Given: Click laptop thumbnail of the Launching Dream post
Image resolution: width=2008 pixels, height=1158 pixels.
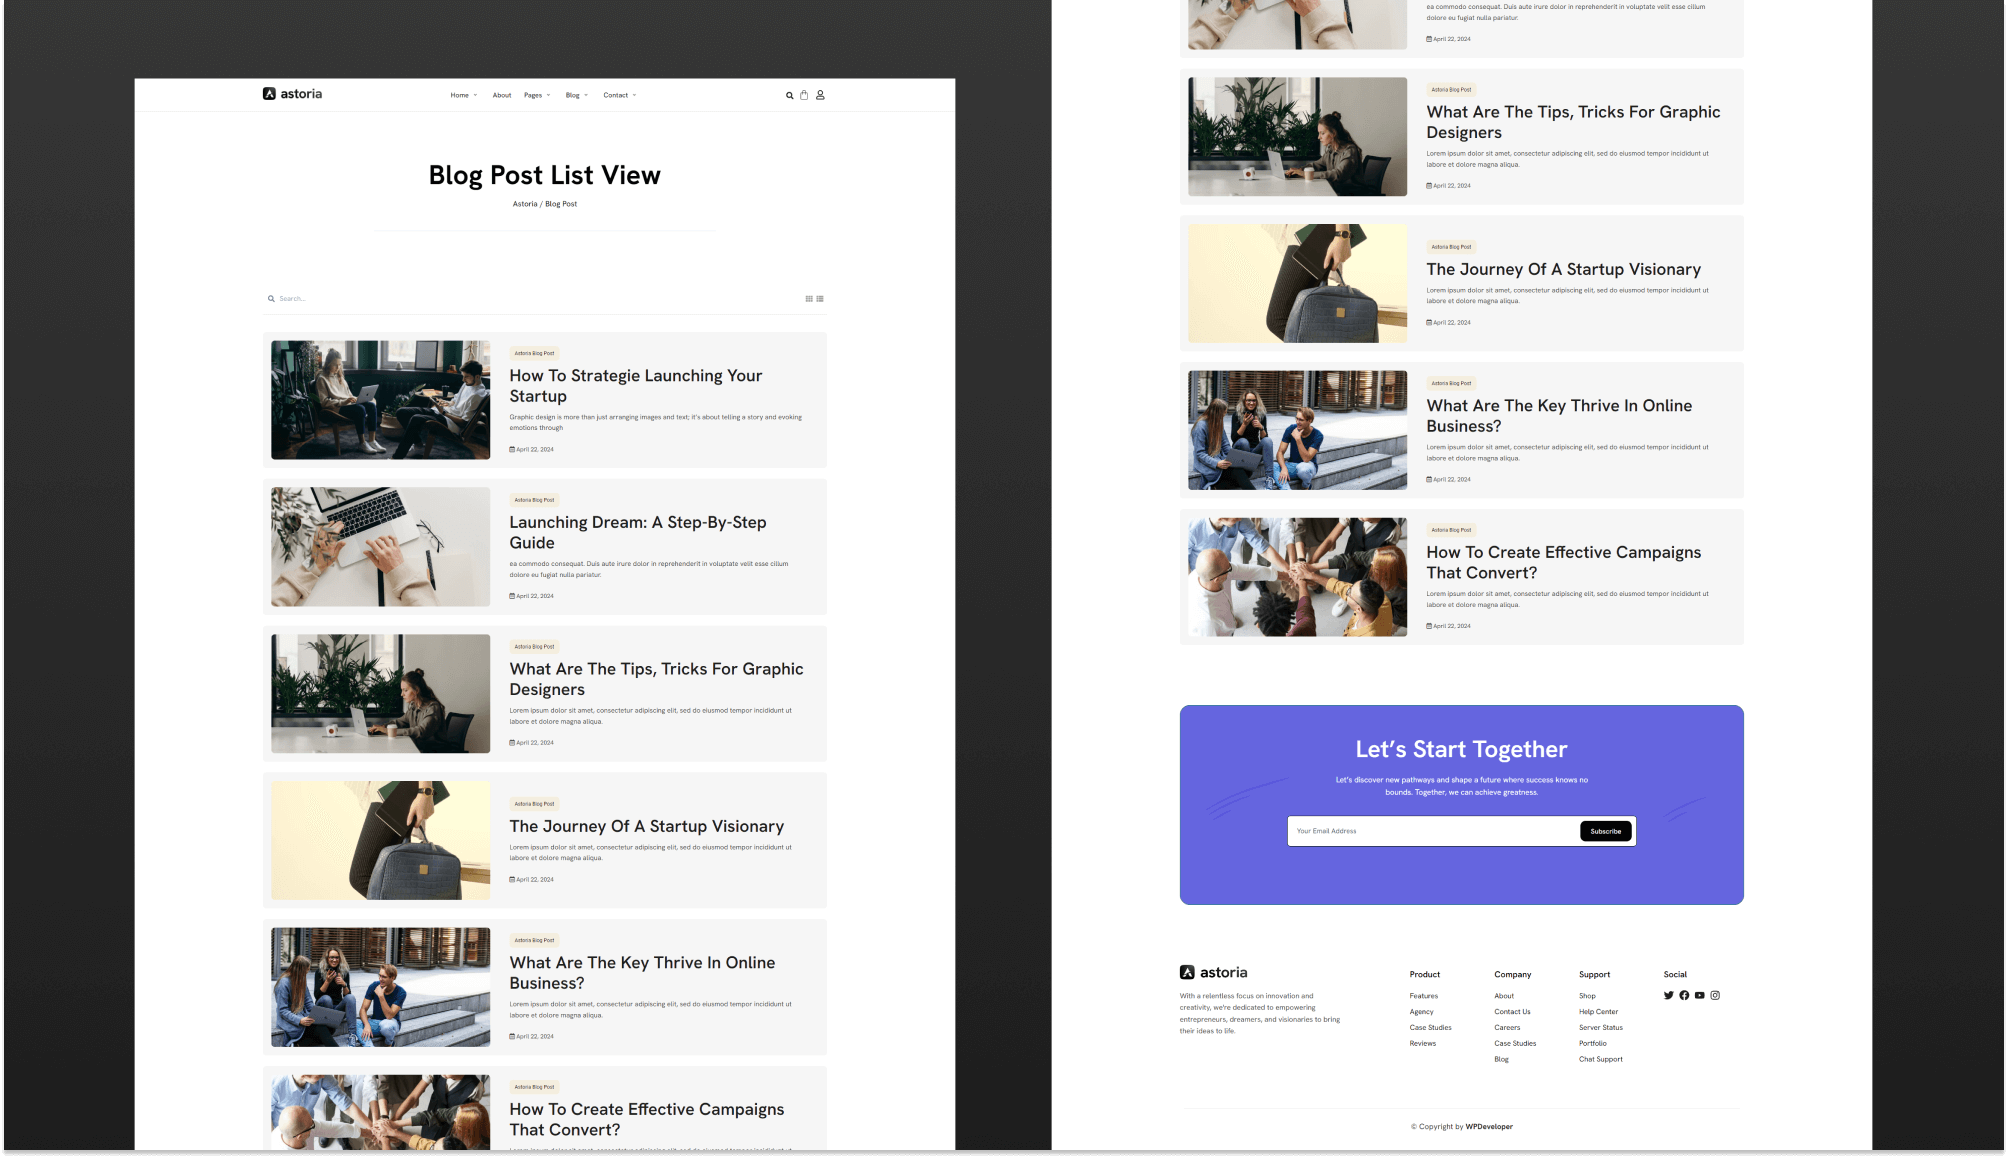Looking at the screenshot, I should 380,547.
